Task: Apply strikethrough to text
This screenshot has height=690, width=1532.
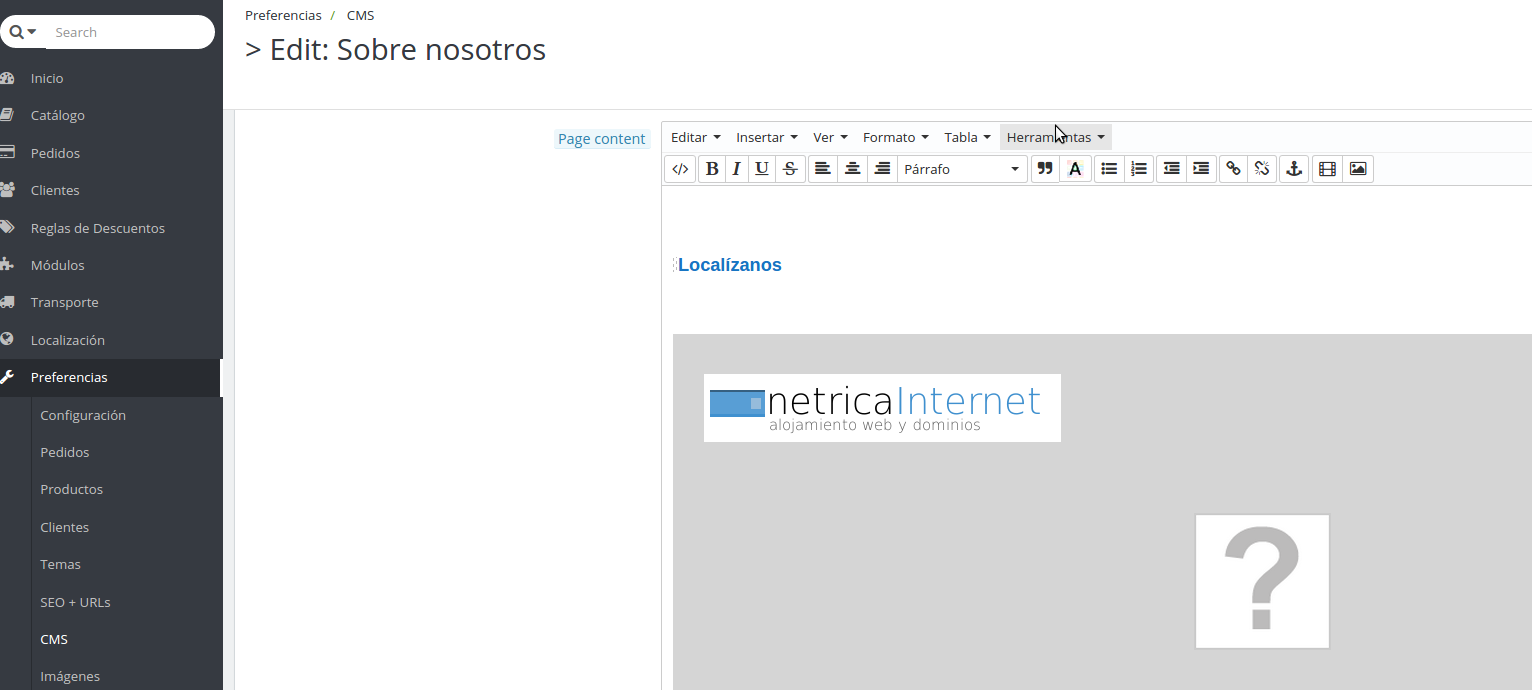Action: (790, 169)
